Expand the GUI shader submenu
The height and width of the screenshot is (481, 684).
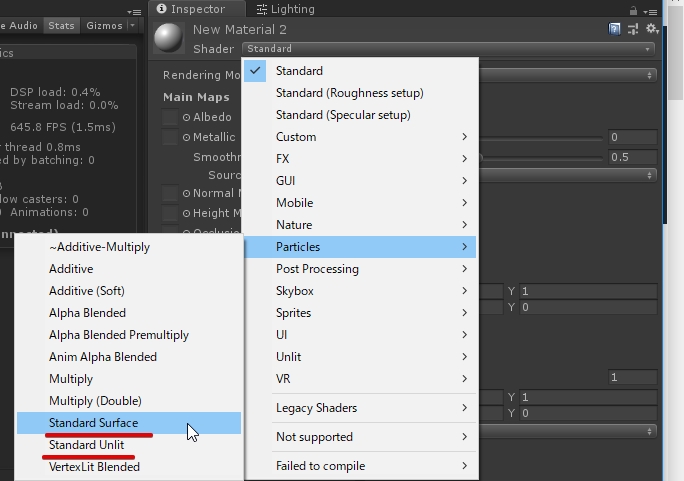point(360,181)
